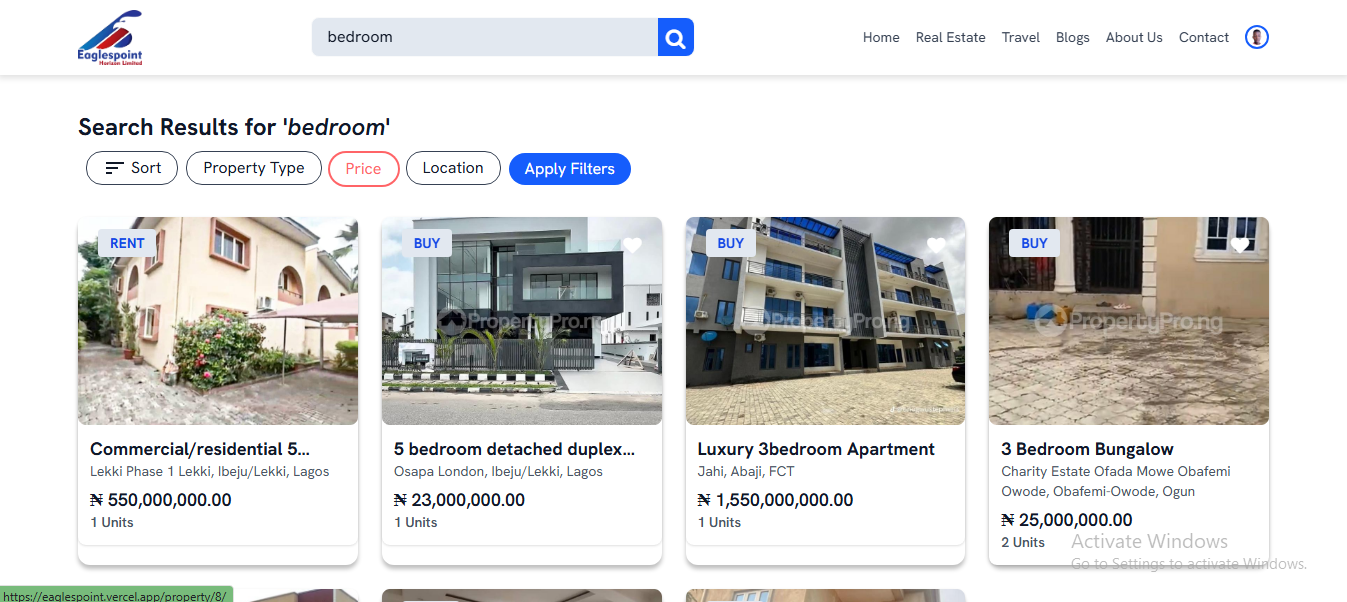The height and width of the screenshot is (602, 1347).
Task: Open the Location filter
Action: point(453,168)
